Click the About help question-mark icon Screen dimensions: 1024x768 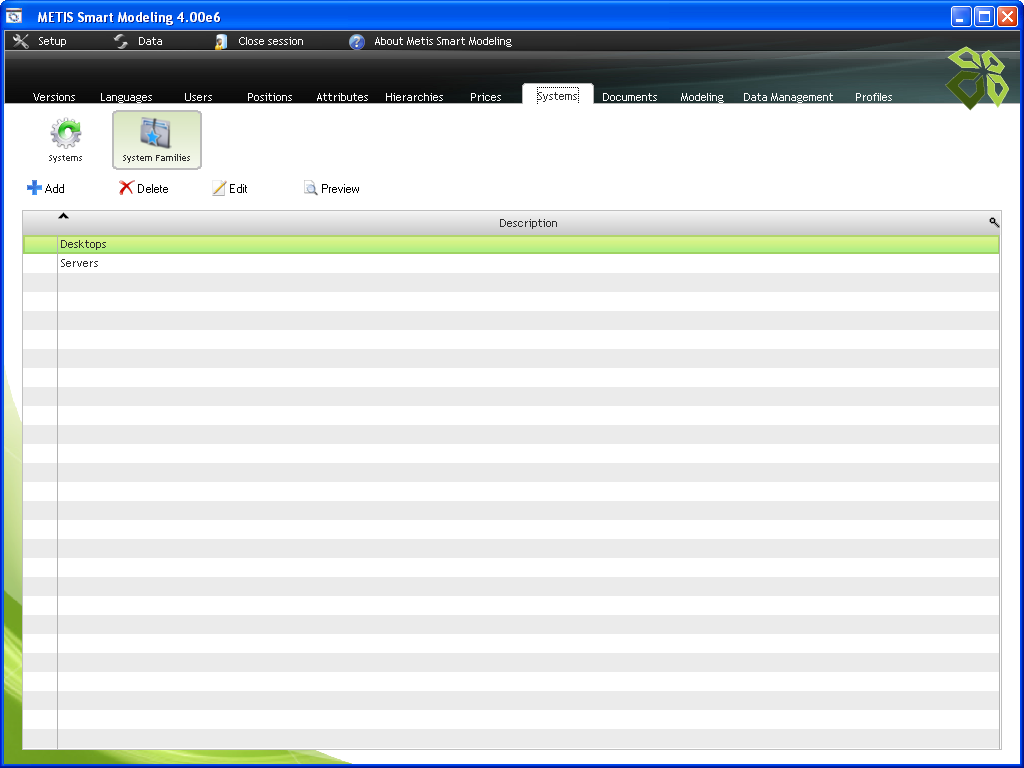pos(357,42)
